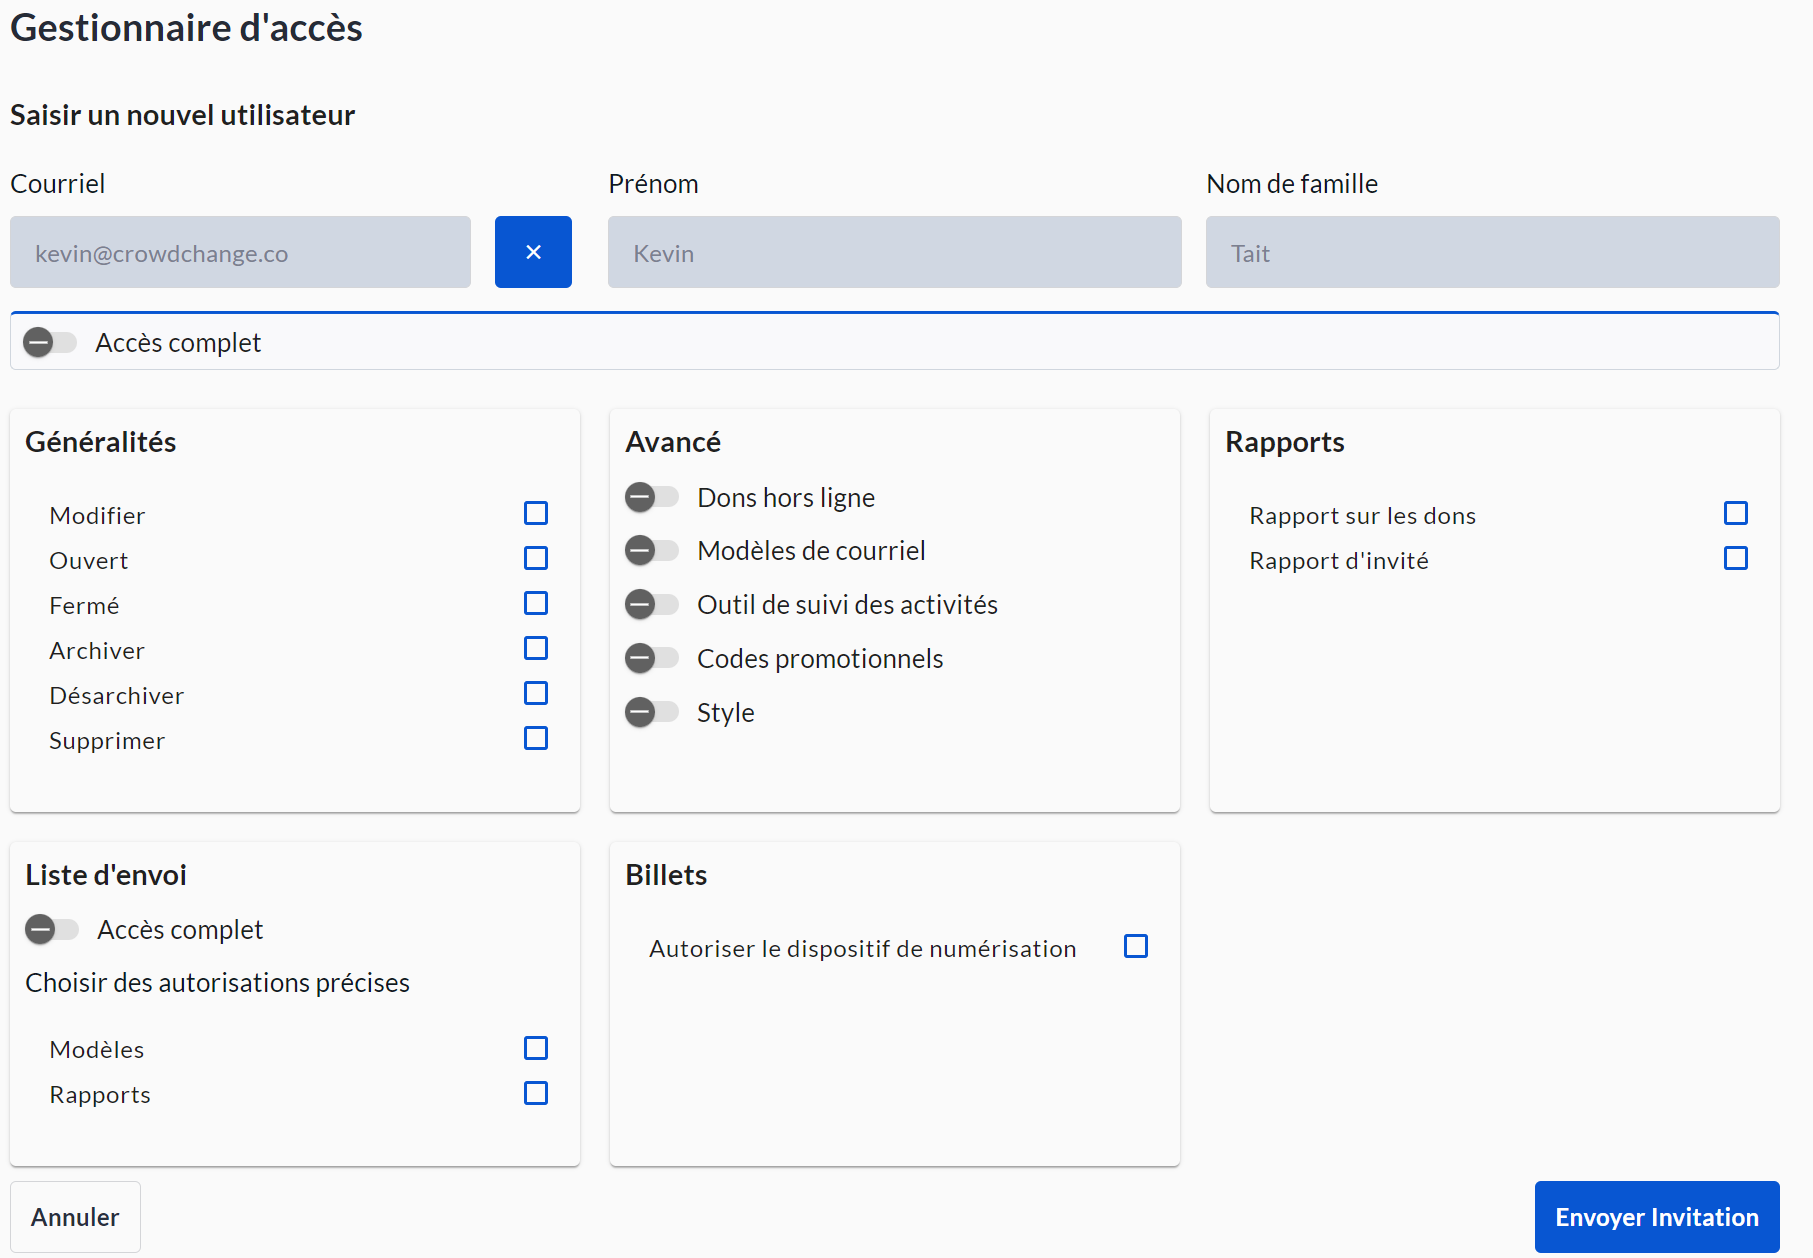The height and width of the screenshot is (1258, 1813).
Task: Click the blue X clear email button
Action: (x=533, y=252)
